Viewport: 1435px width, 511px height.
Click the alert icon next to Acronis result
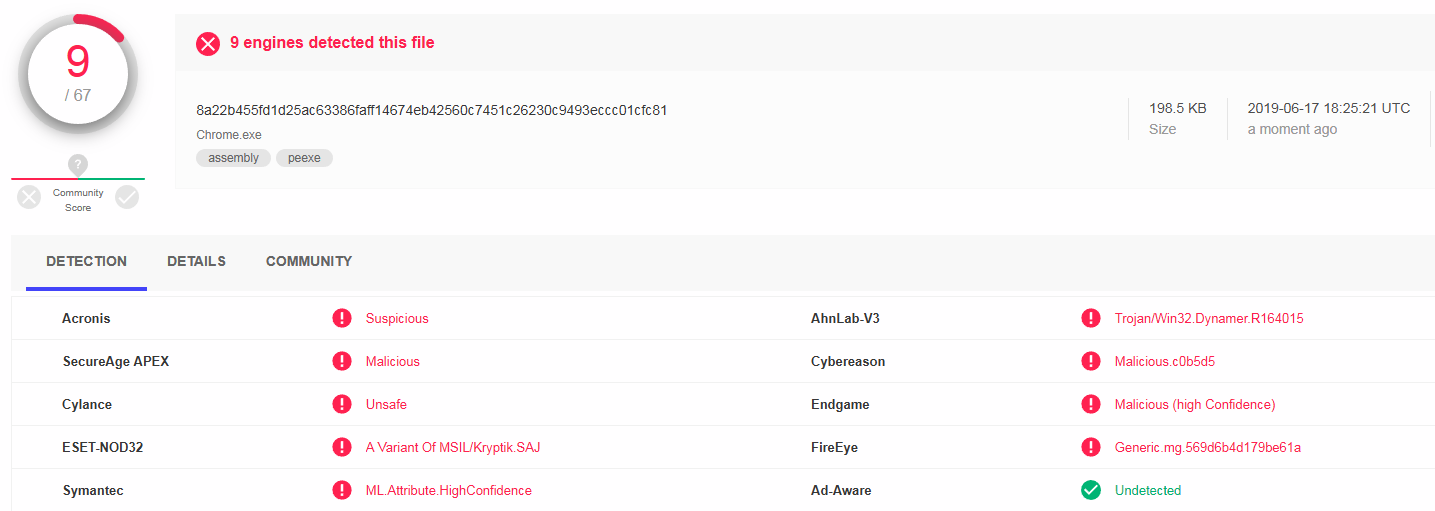click(x=342, y=318)
